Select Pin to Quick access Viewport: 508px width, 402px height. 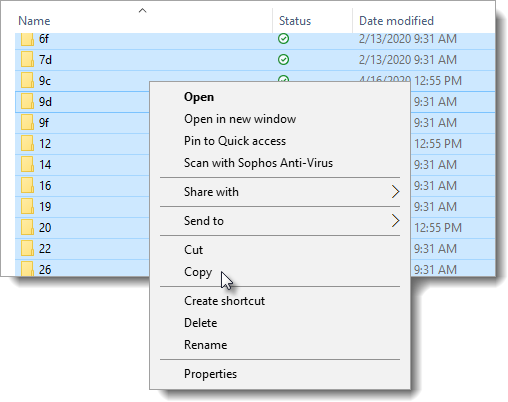235,141
